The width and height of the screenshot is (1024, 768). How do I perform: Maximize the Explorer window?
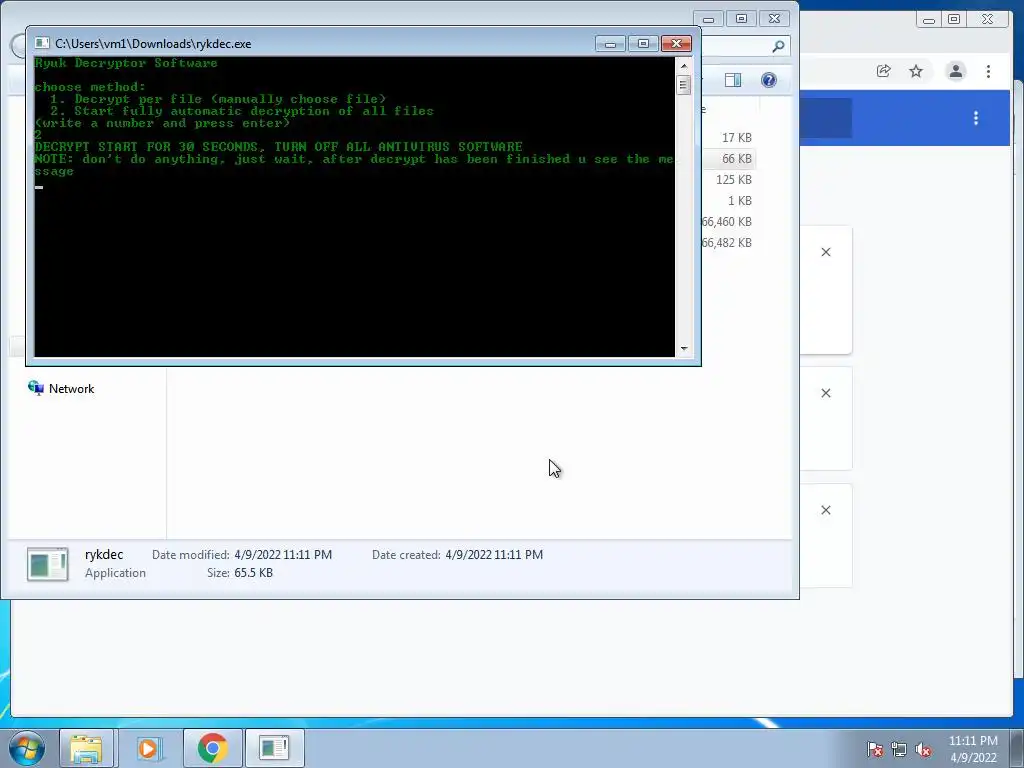[741, 19]
